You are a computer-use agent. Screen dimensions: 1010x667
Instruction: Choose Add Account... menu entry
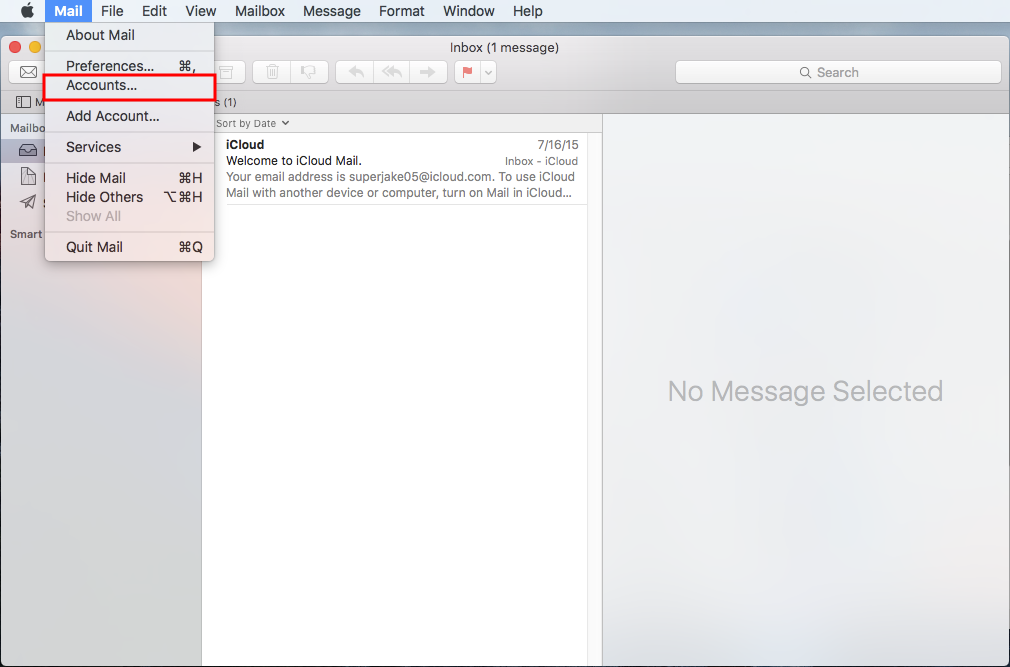click(113, 116)
